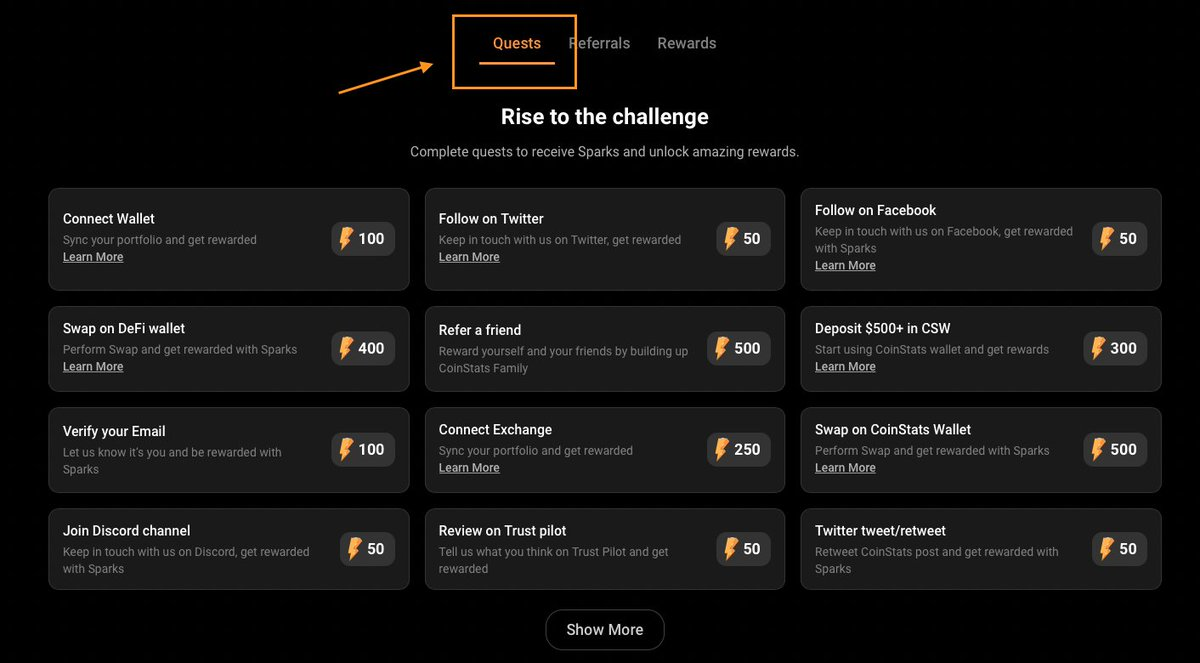Switch to the Quests tab
The width and height of the screenshot is (1200, 663).
517,44
